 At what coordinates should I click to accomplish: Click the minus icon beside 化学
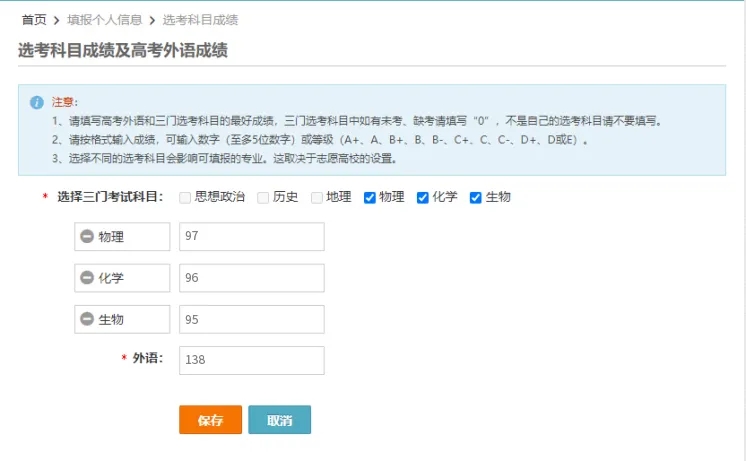pos(87,278)
